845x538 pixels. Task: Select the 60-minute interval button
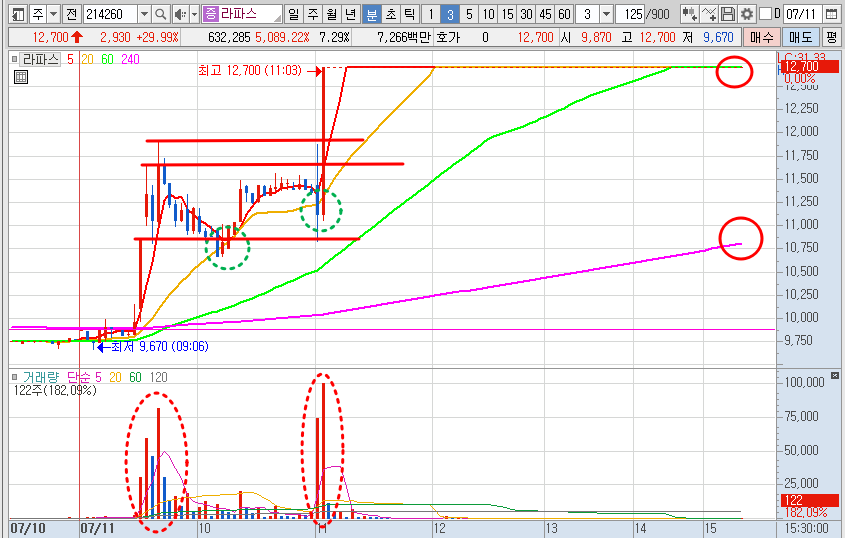pyautogui.click(x=564, y=14)
